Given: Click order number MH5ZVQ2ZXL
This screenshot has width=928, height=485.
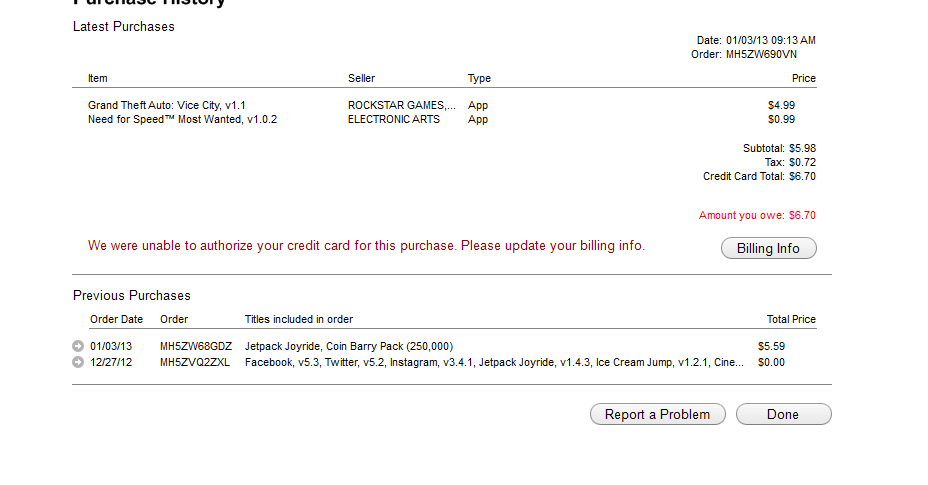Looking at the screenshot, I should [x=195, y=362].
